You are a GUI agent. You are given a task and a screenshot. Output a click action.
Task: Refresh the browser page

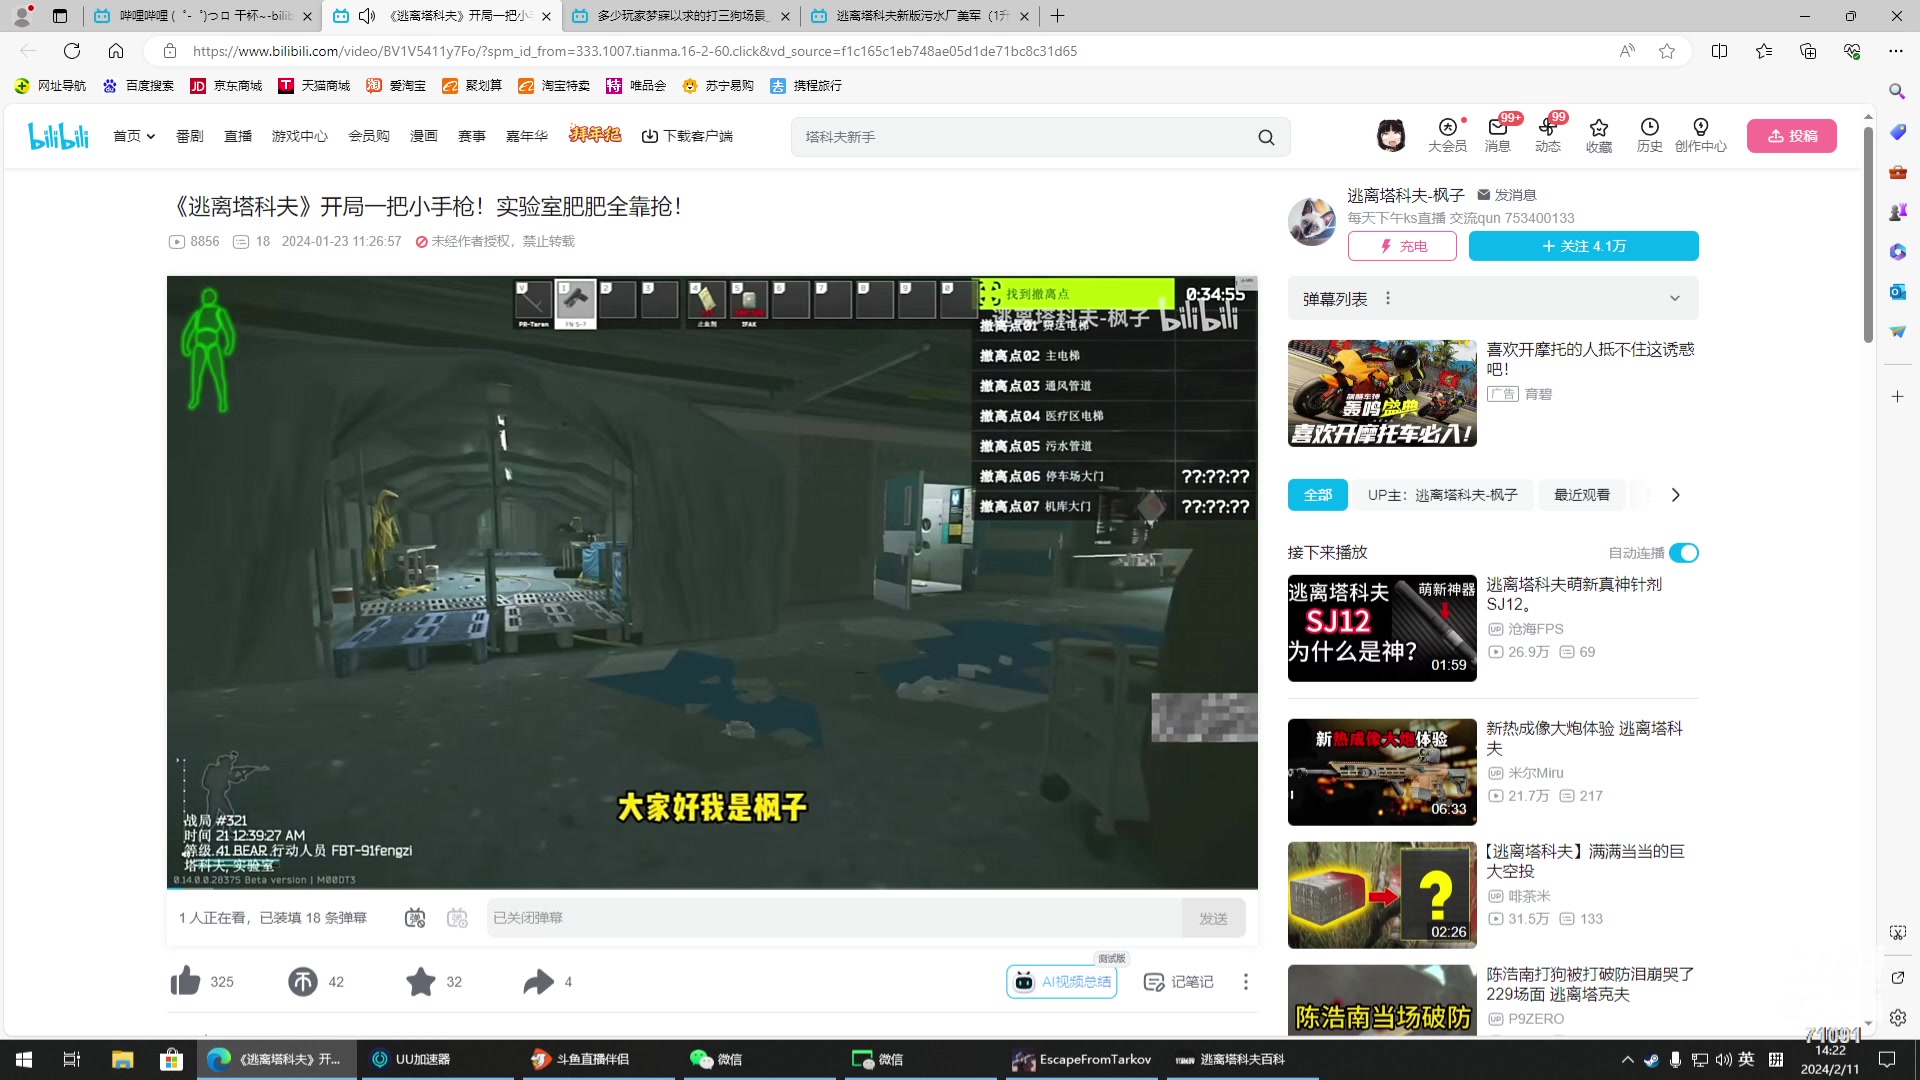[72, 51]
